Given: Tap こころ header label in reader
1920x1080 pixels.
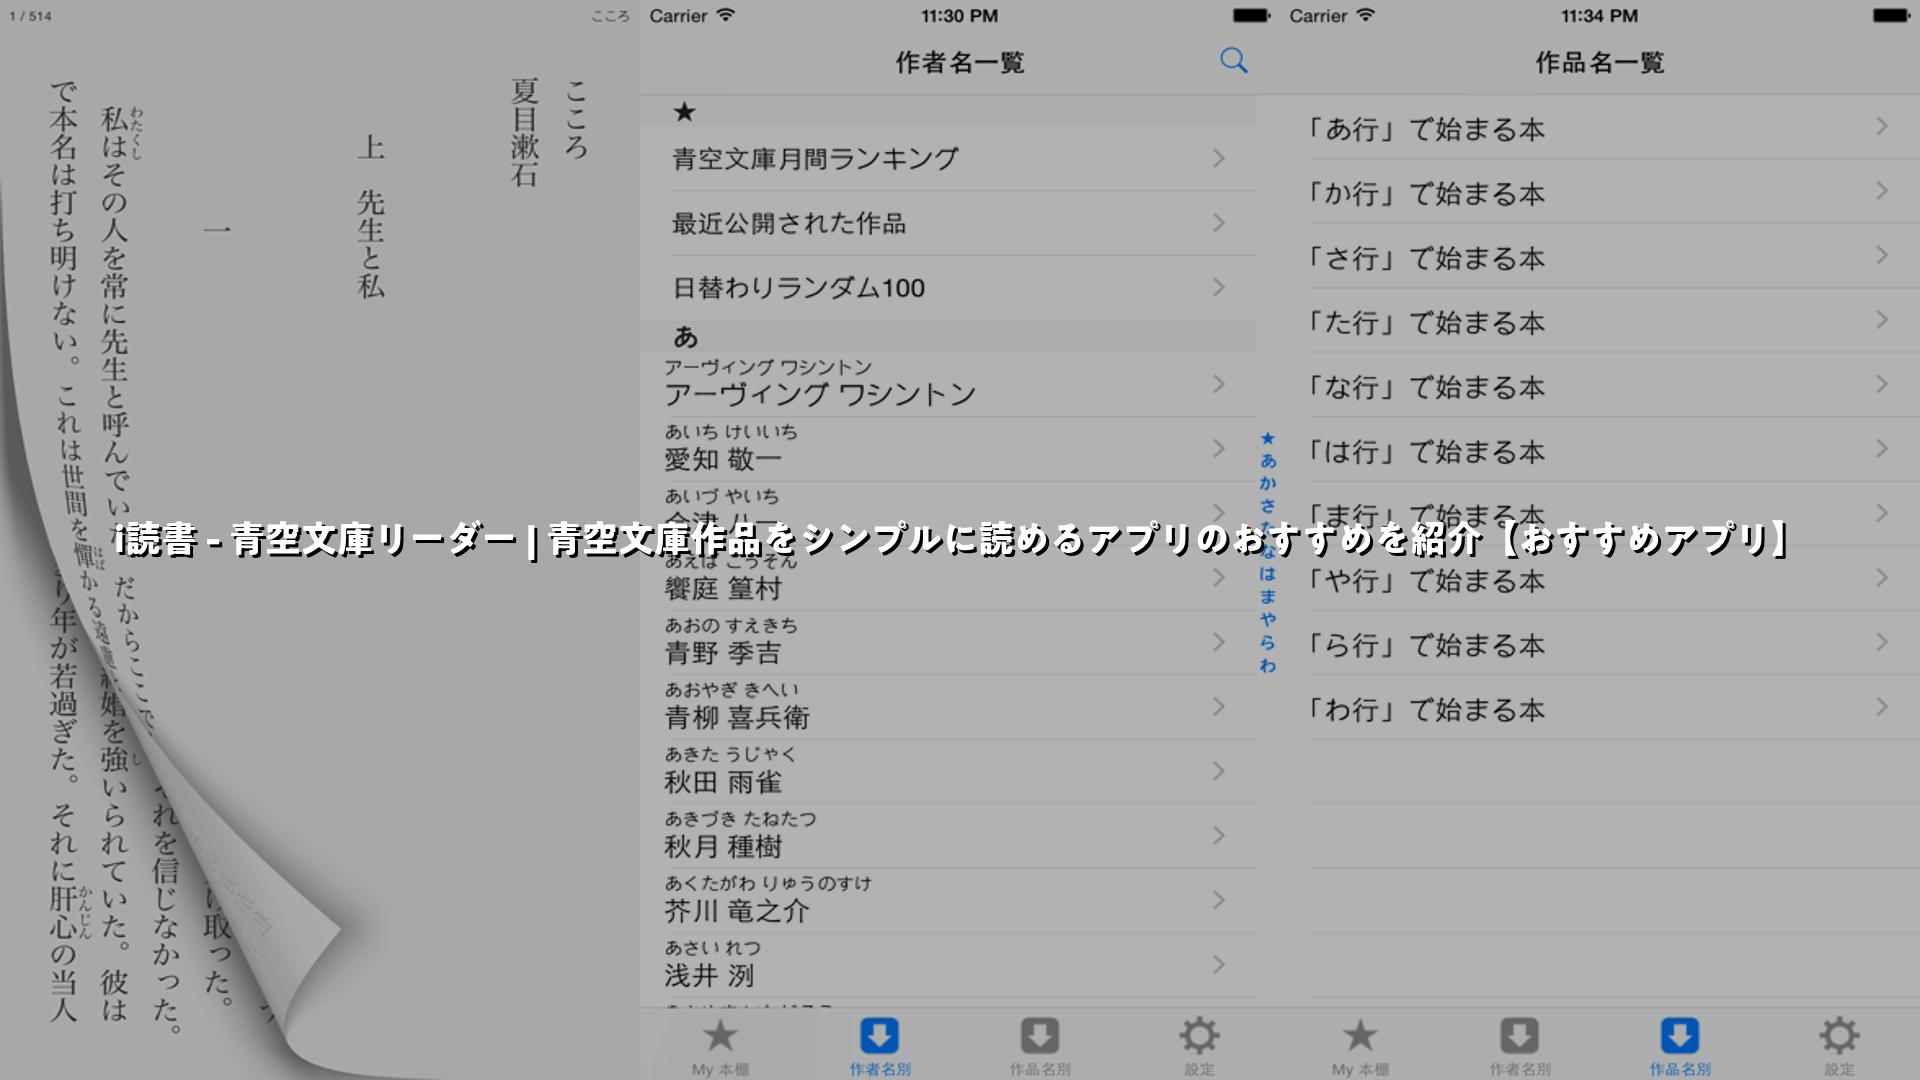Looking at the screenshot, I should click(610, 16).
